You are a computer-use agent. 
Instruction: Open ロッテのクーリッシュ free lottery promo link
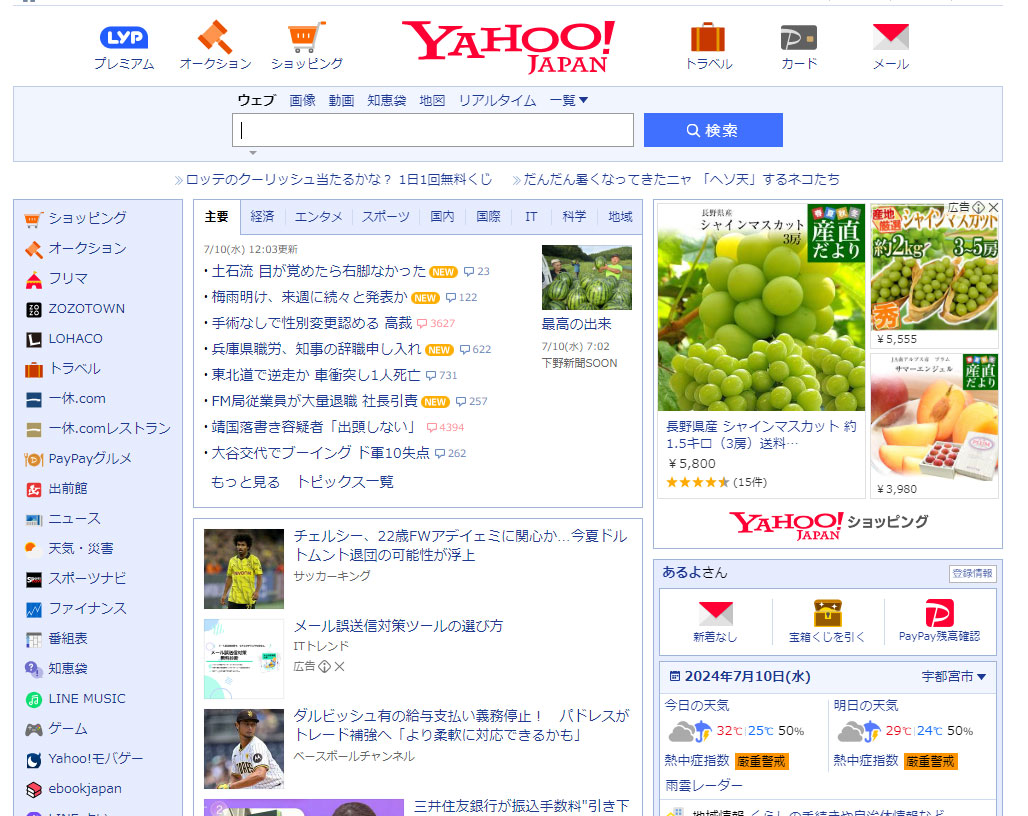(x=338, y=179)
